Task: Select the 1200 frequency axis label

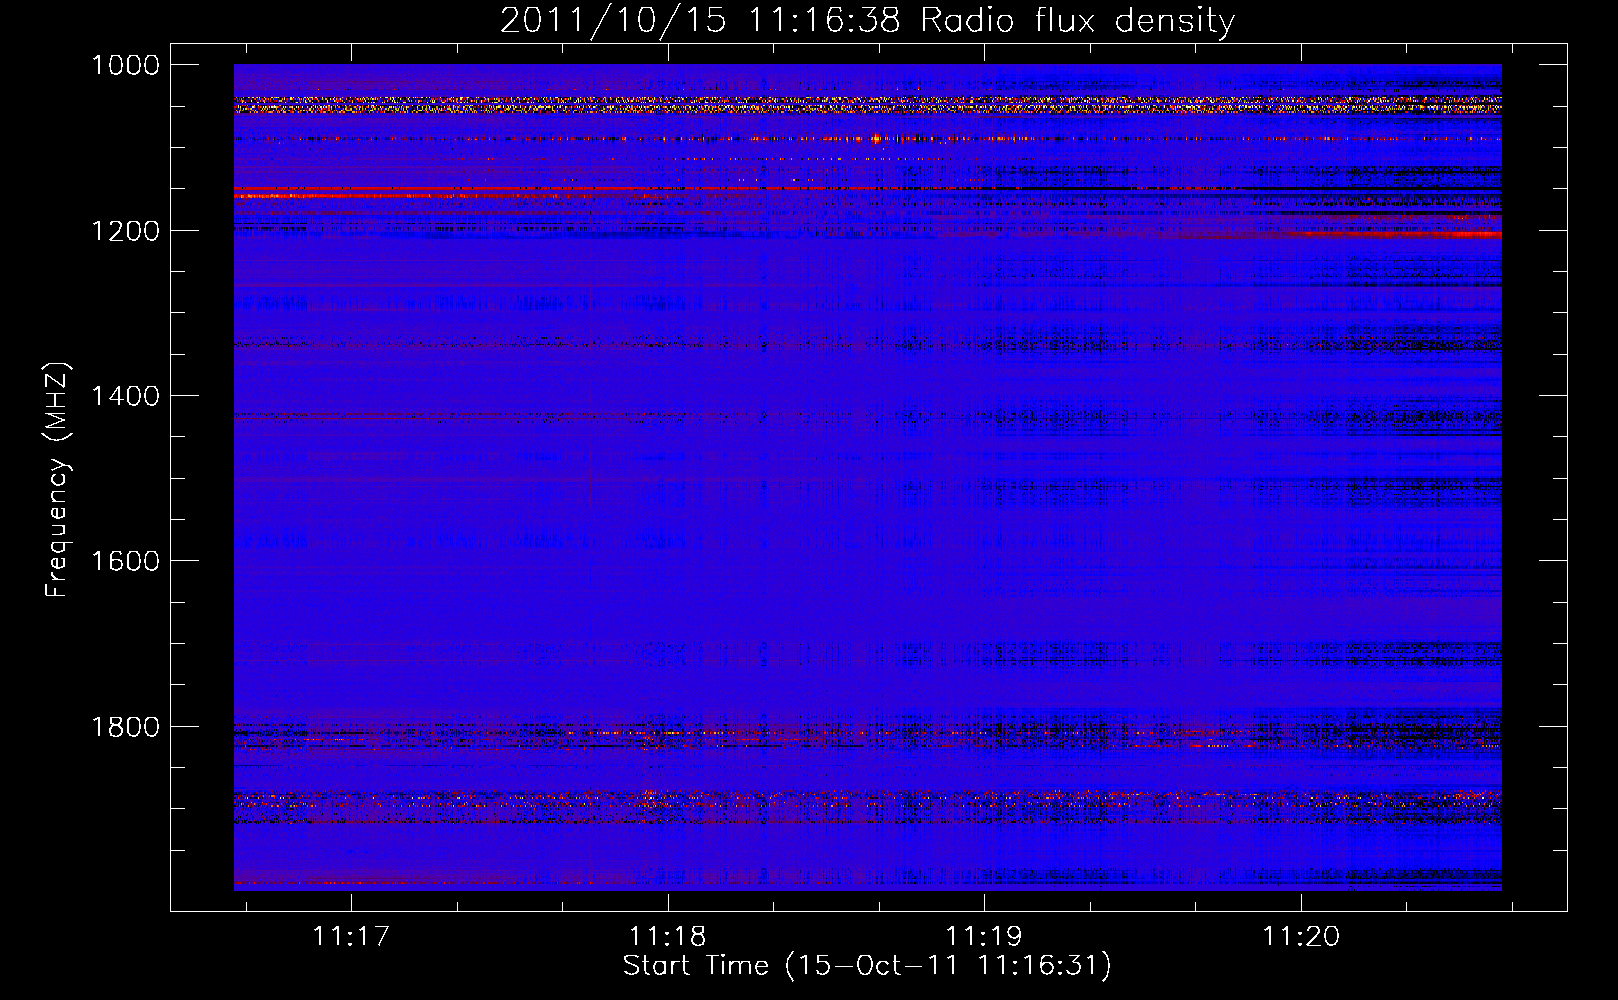Action: point(125,231)
